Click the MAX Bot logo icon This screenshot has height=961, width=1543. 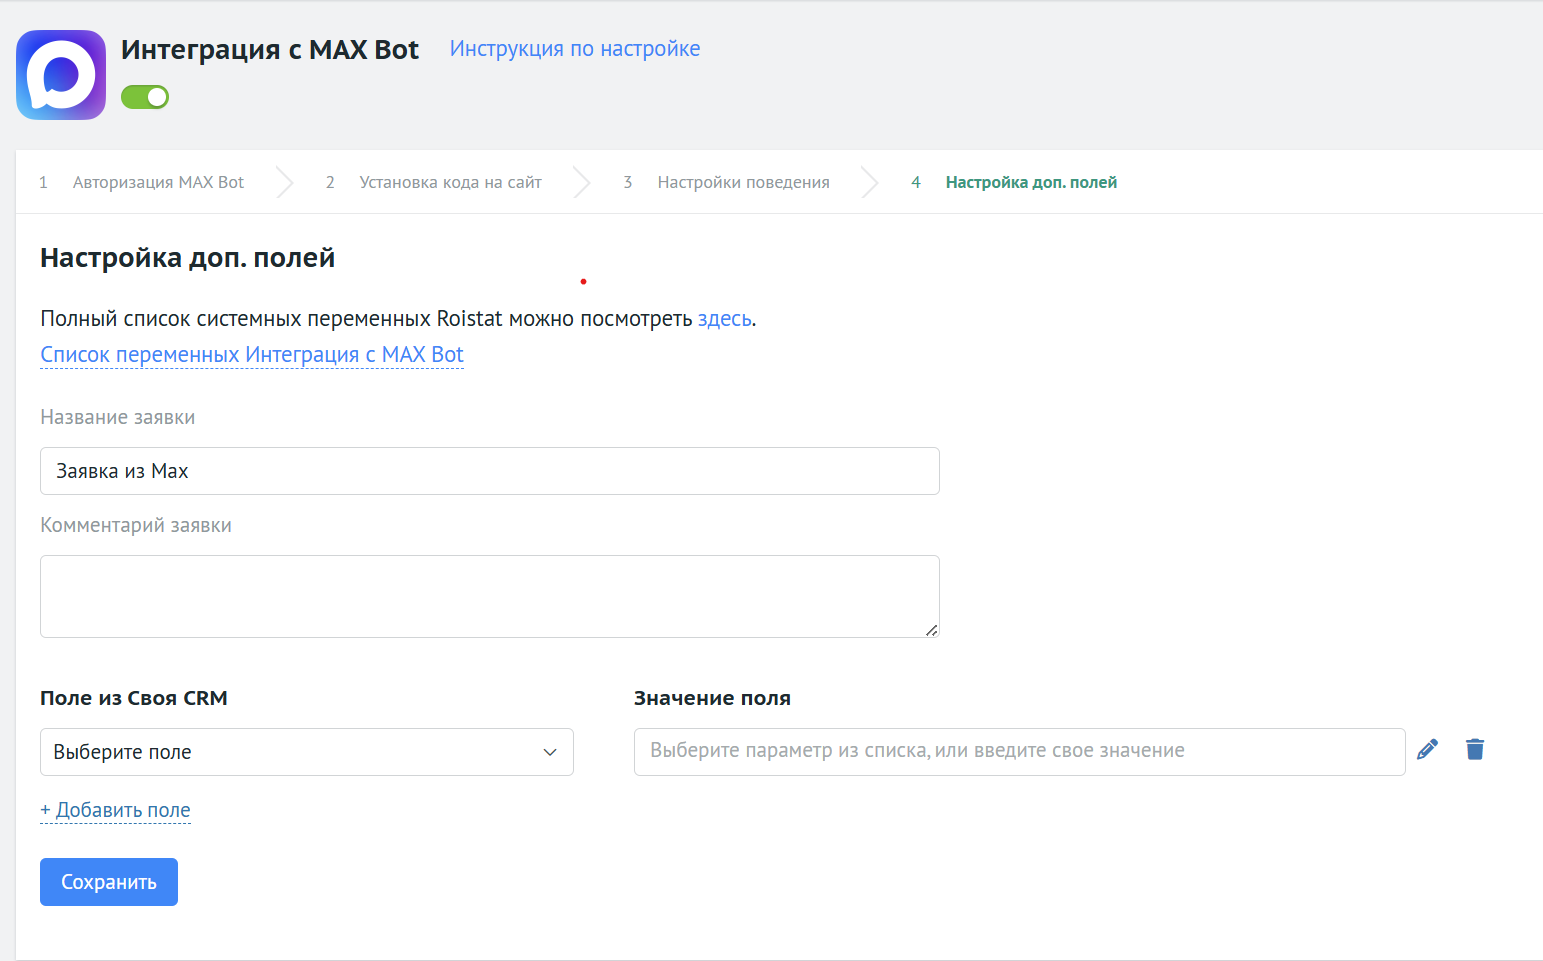pos(61,75)
